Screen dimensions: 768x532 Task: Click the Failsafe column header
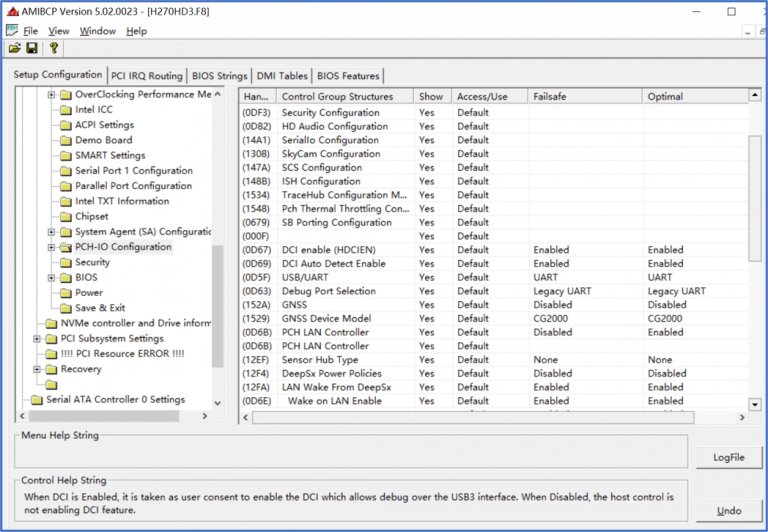(584, 97)
